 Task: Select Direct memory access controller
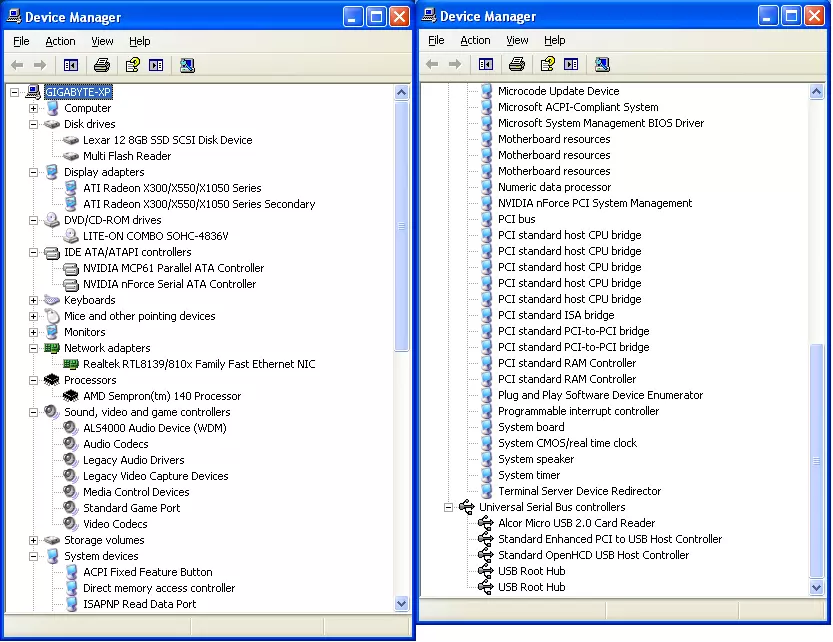coord(159,588)
